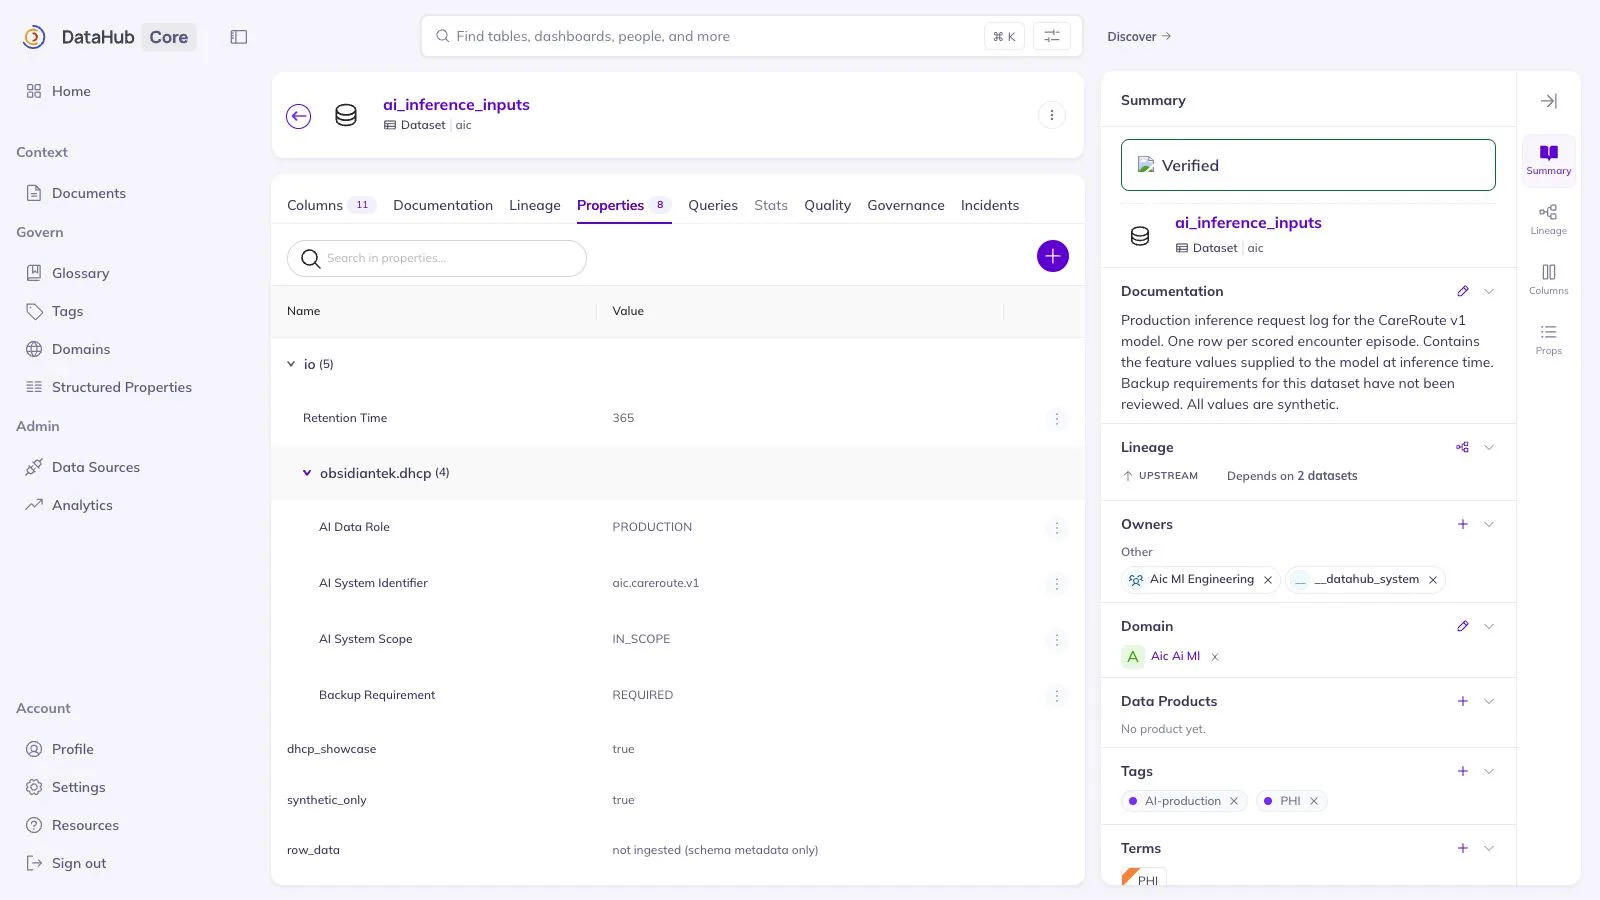Collapse the right summary sidebar arrow
1600x900 pixels.
coord(1548,101)
